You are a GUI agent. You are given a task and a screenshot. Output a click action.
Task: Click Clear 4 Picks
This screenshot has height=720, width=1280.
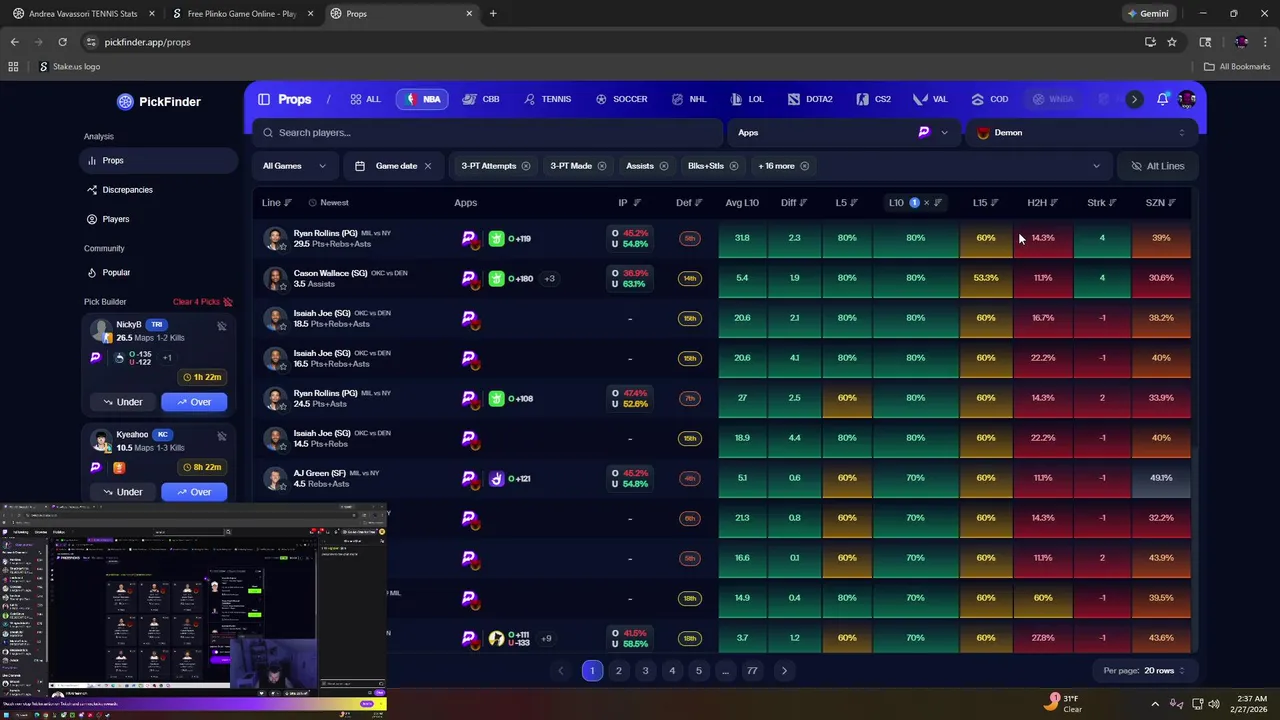click(x=203, y=302)
